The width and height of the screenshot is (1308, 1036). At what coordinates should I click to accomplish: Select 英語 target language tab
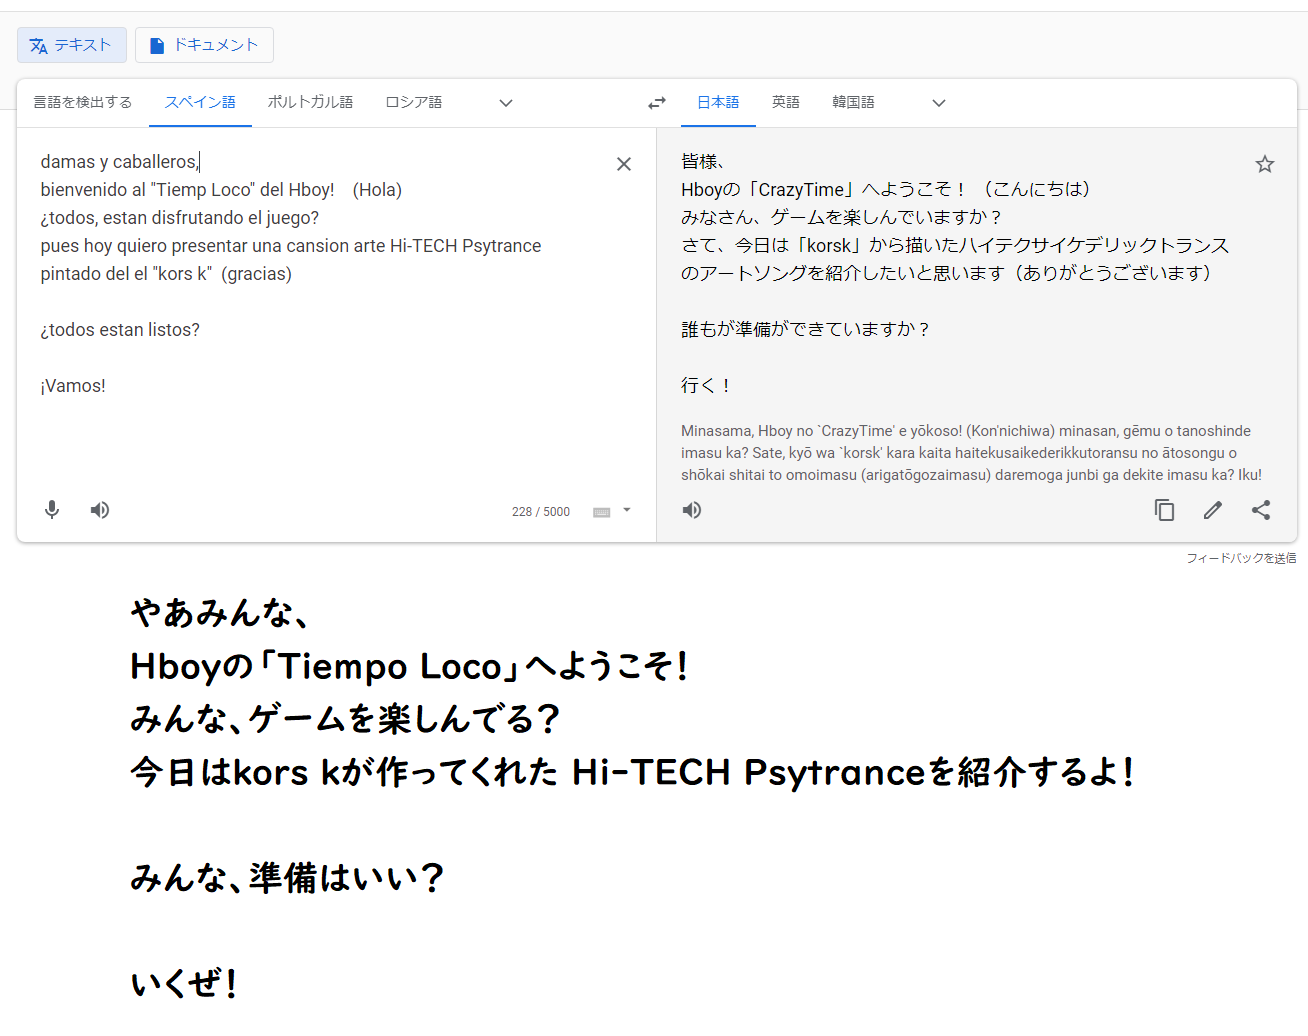(786, 102)
